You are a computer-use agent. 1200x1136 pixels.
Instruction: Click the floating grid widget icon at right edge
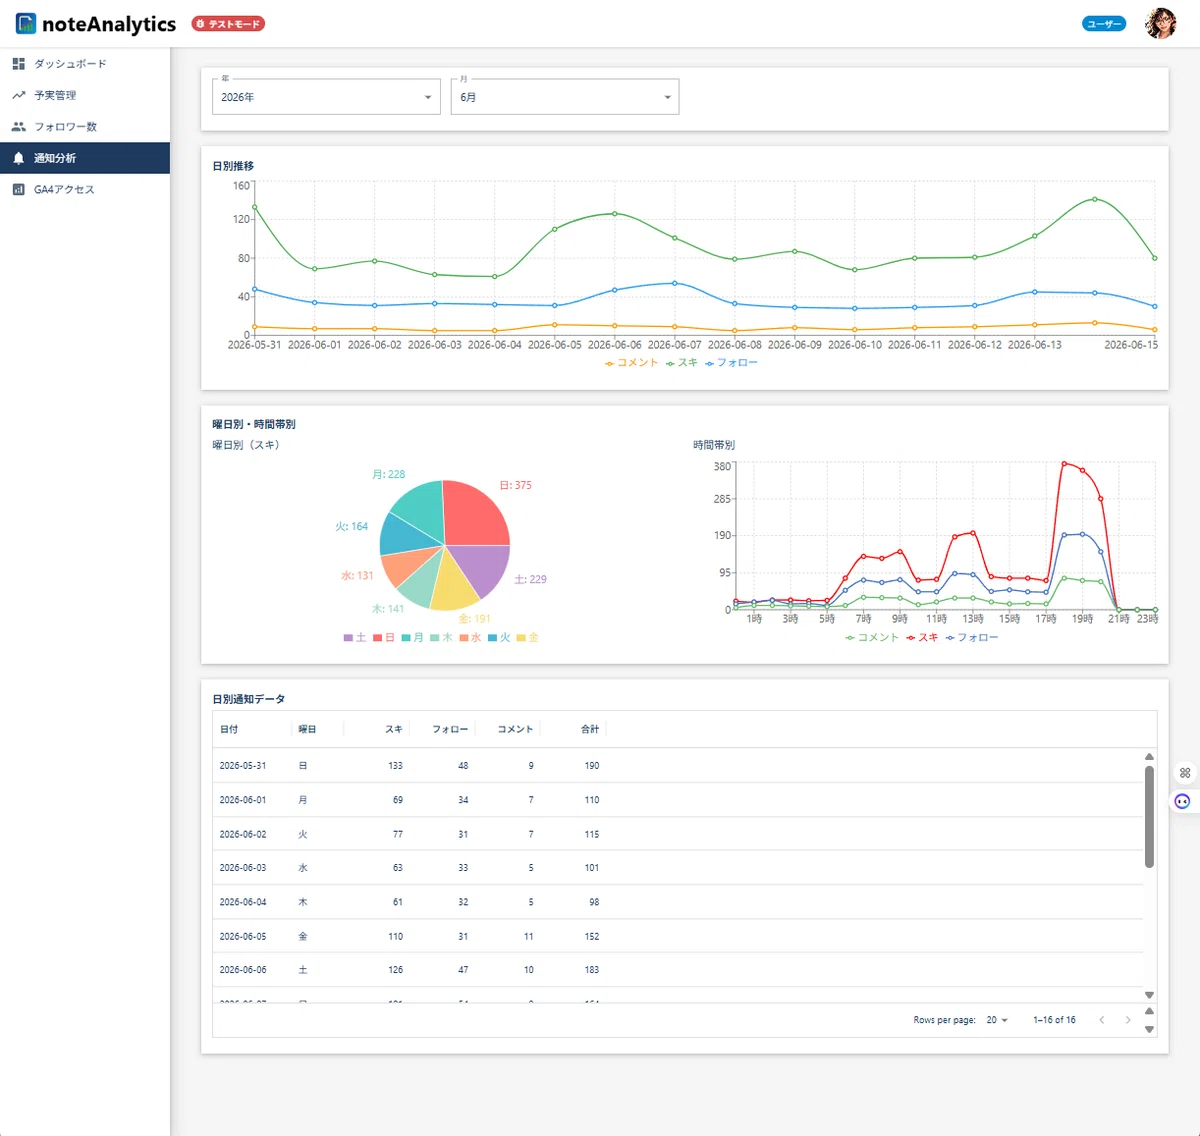pos(1185,773)
